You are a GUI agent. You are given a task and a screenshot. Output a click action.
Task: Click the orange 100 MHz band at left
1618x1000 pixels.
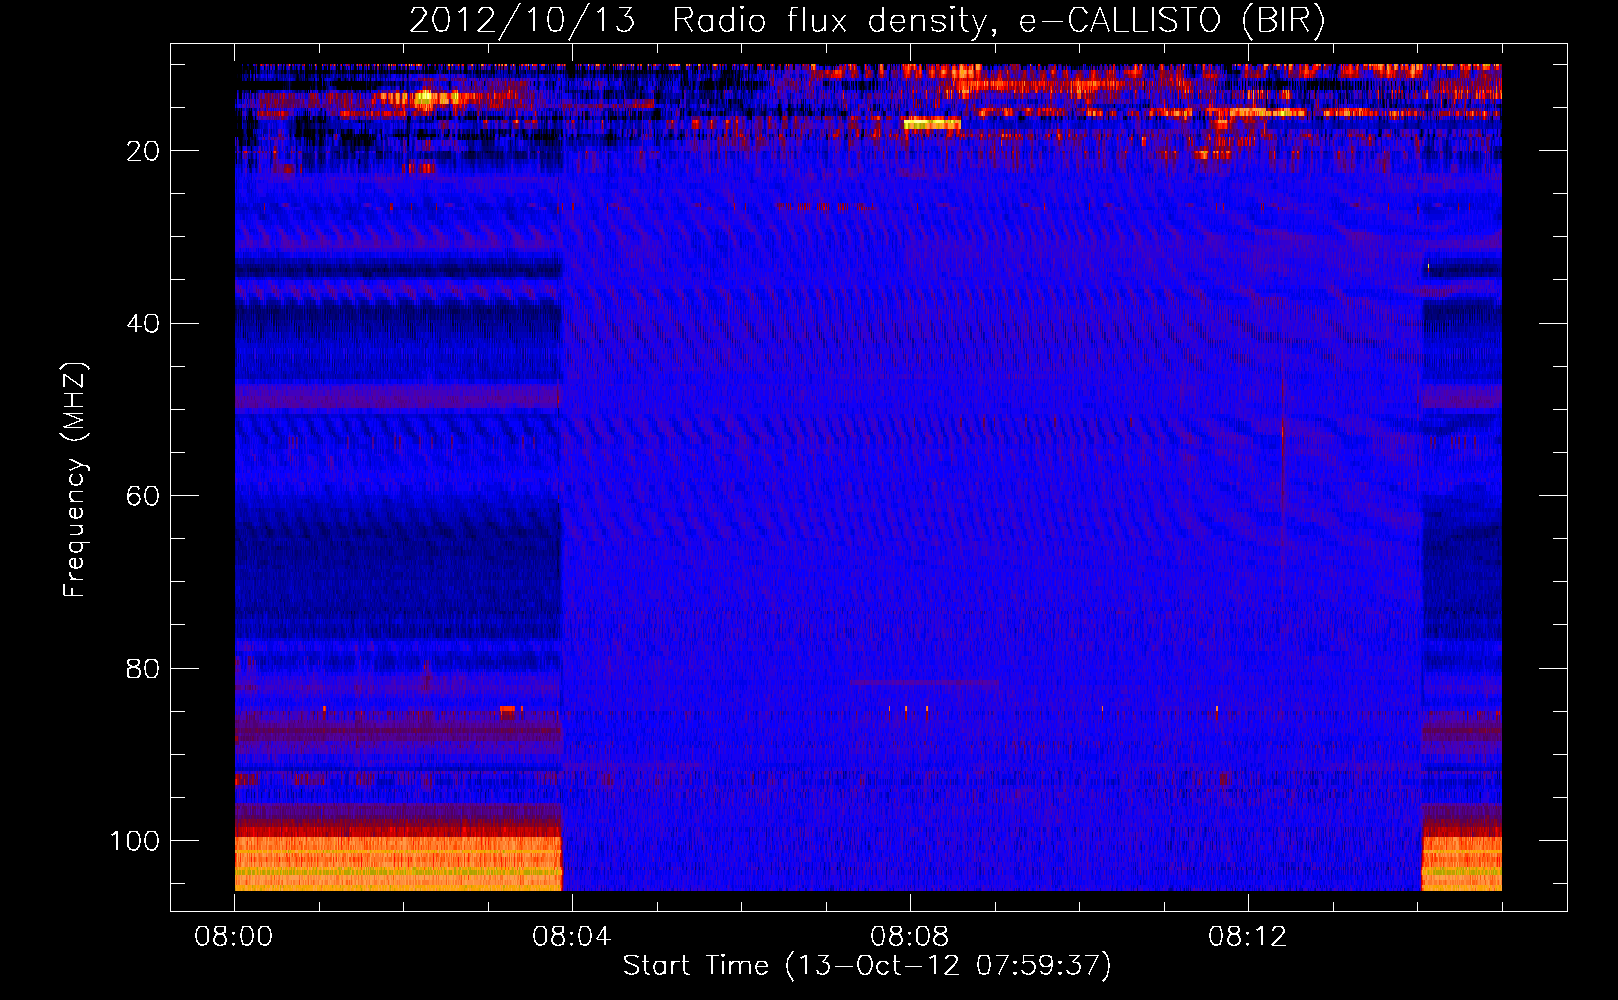coord(398,862)
